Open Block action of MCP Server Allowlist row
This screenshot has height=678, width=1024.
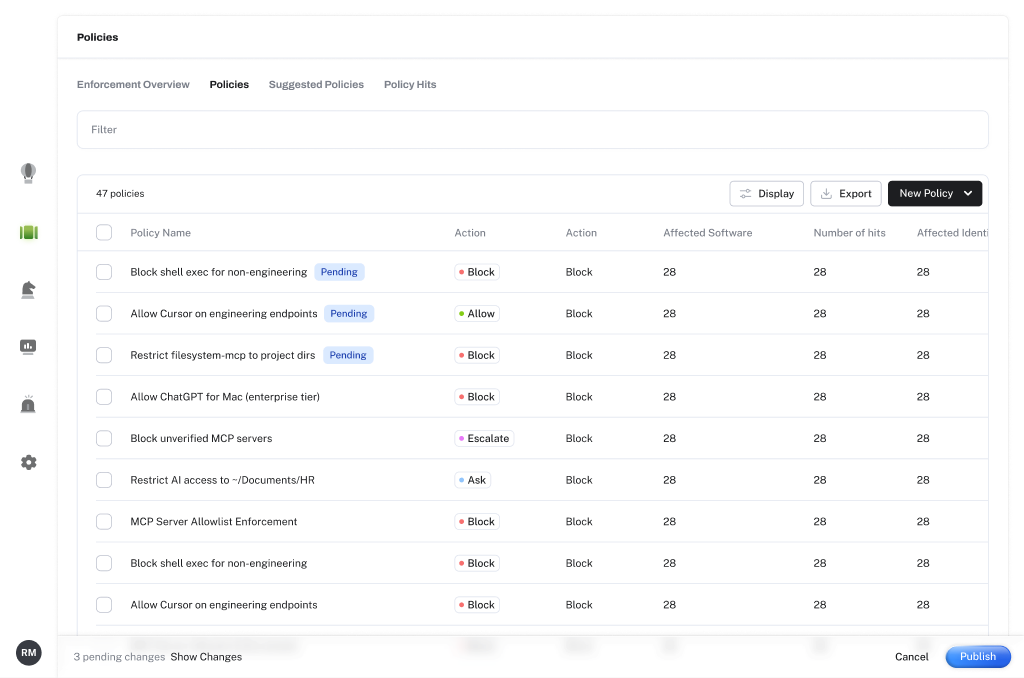(477, 521)
